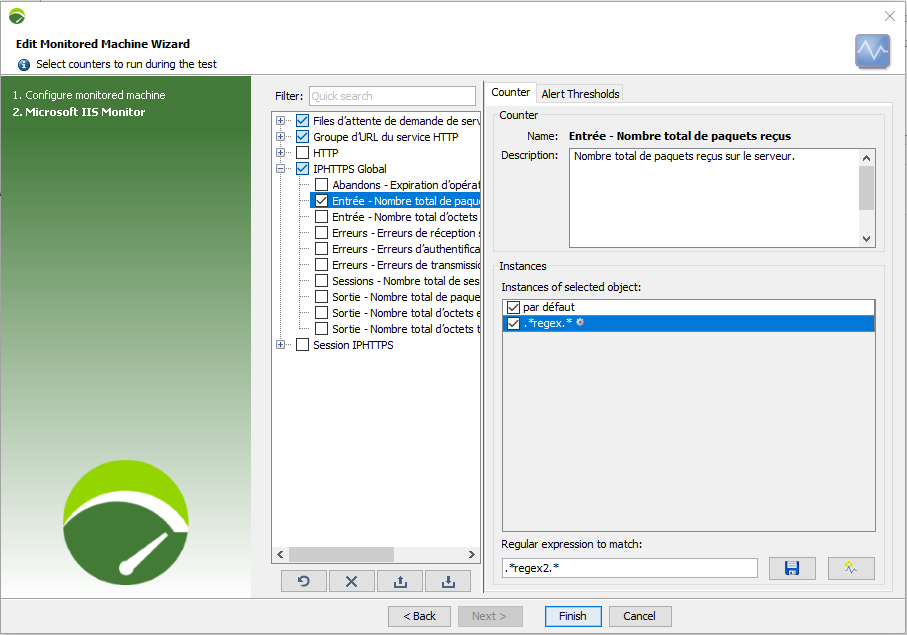Click the X delete icon below tree

[352, 581]
